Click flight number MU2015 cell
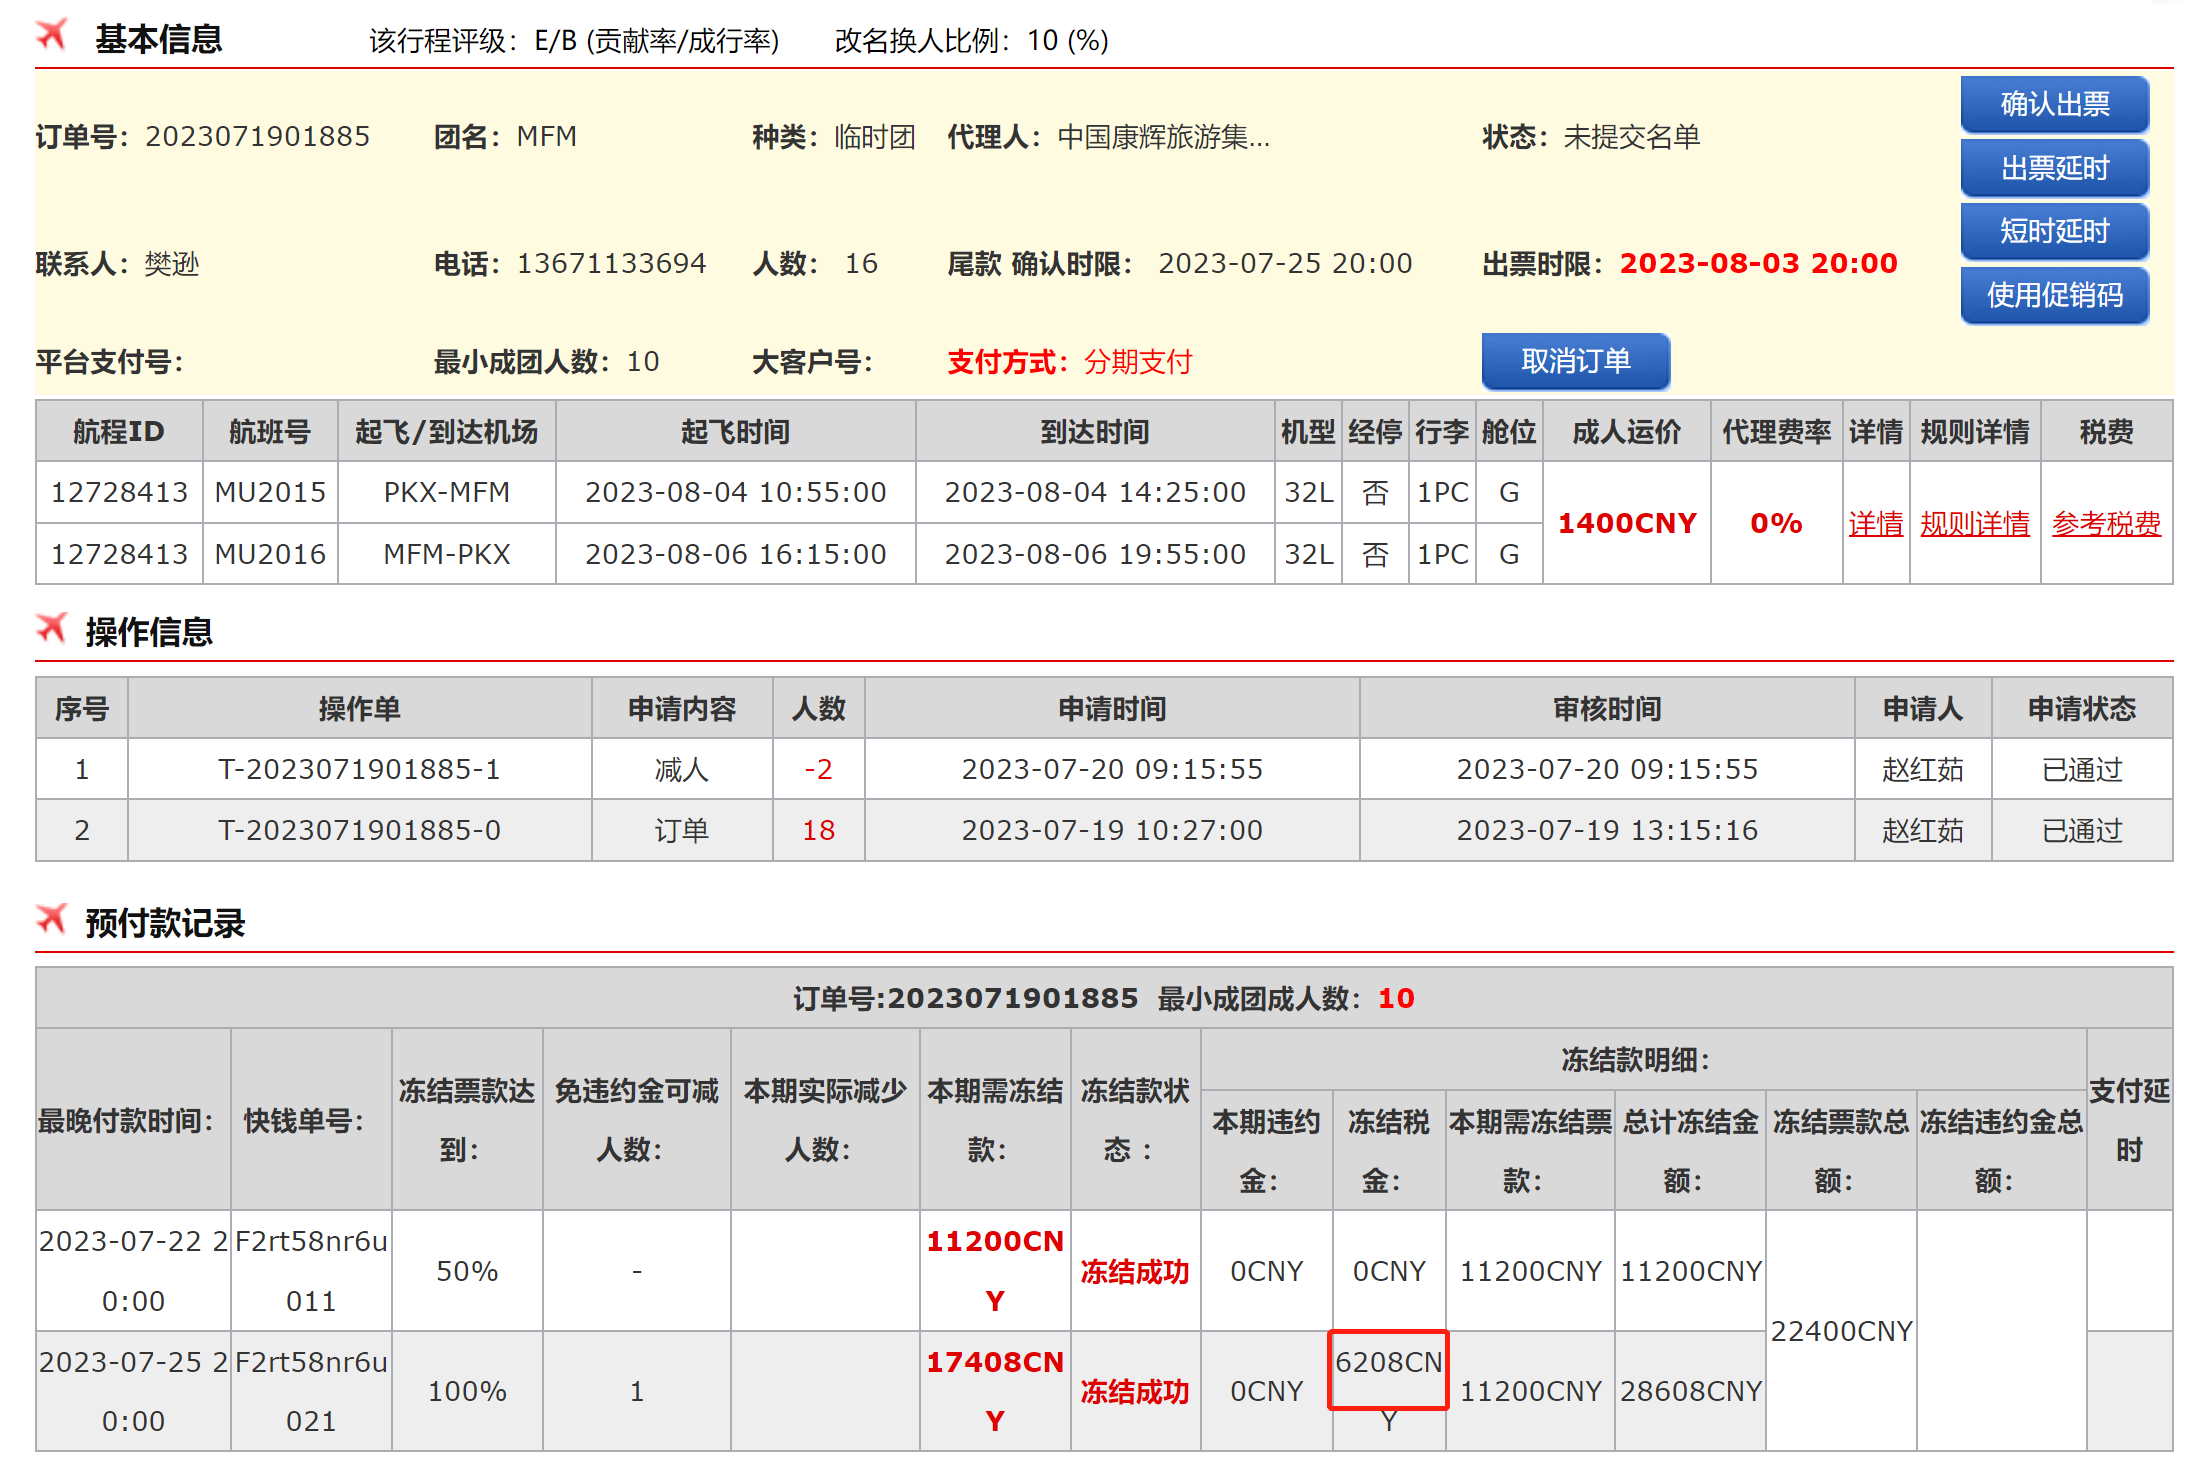 pos(270,492)
